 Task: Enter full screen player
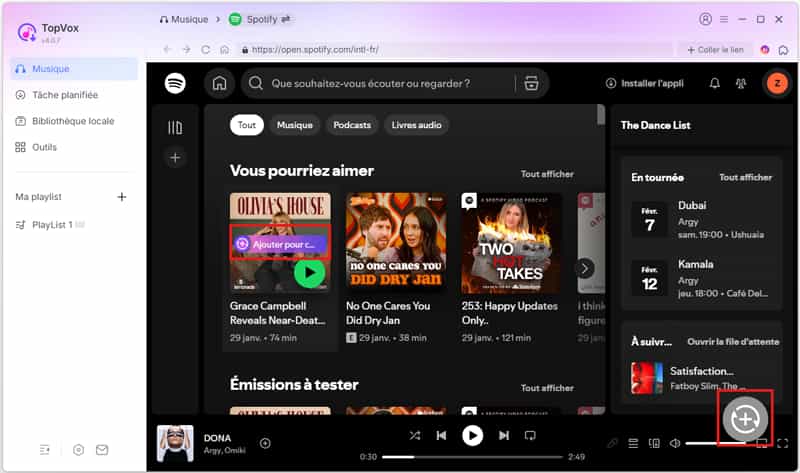click(783, 443)
